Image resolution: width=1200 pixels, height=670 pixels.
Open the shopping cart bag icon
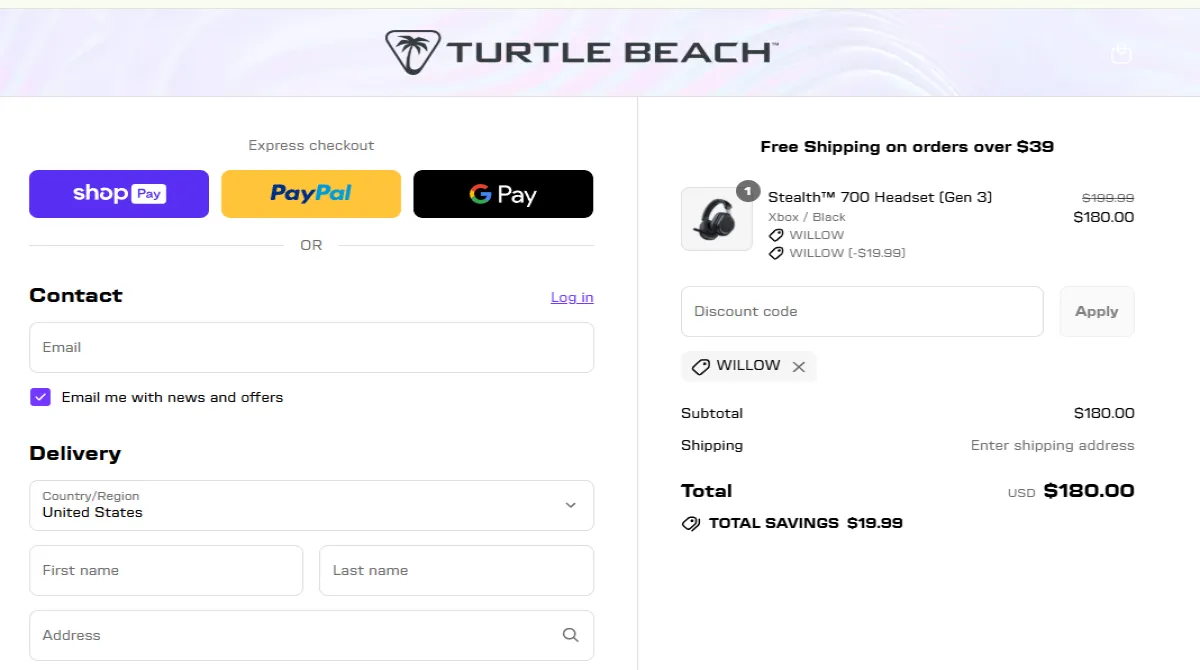(1121, 53)
